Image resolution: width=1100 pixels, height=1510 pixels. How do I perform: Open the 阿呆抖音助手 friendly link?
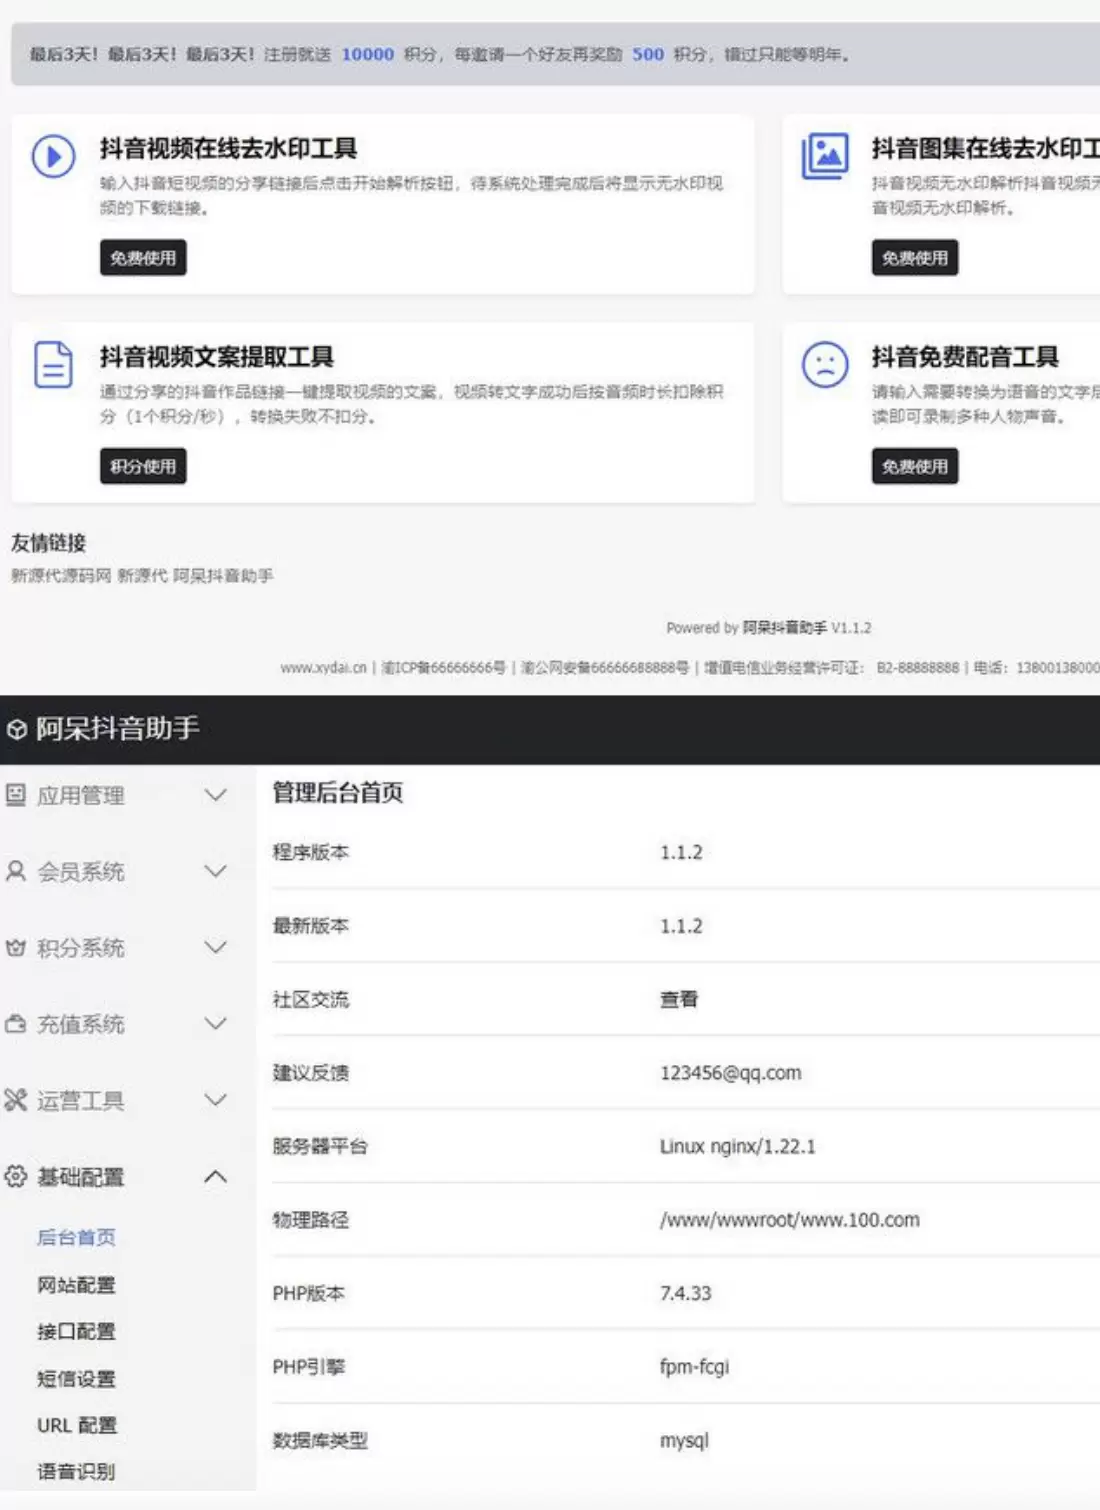click(223, 576)
